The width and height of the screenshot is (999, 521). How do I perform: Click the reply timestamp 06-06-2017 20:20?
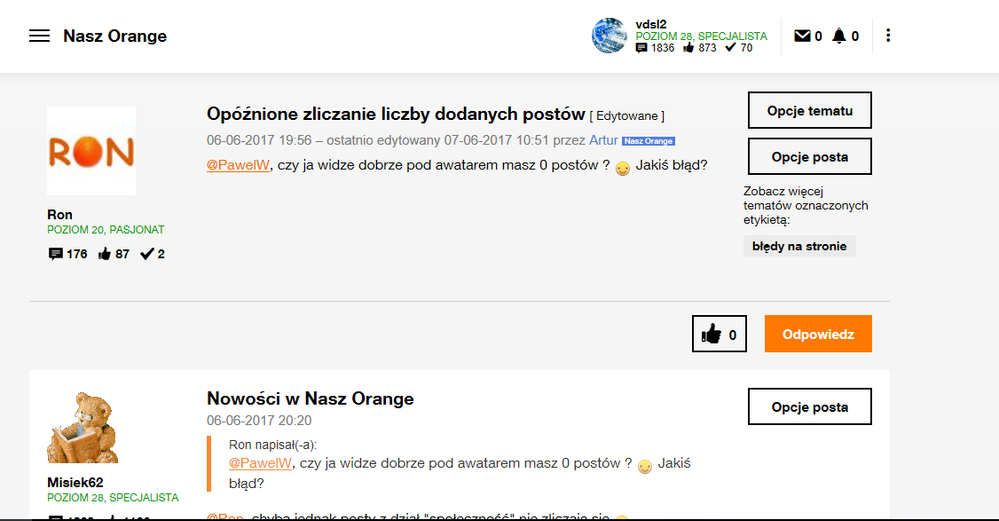tap(259, 420)
